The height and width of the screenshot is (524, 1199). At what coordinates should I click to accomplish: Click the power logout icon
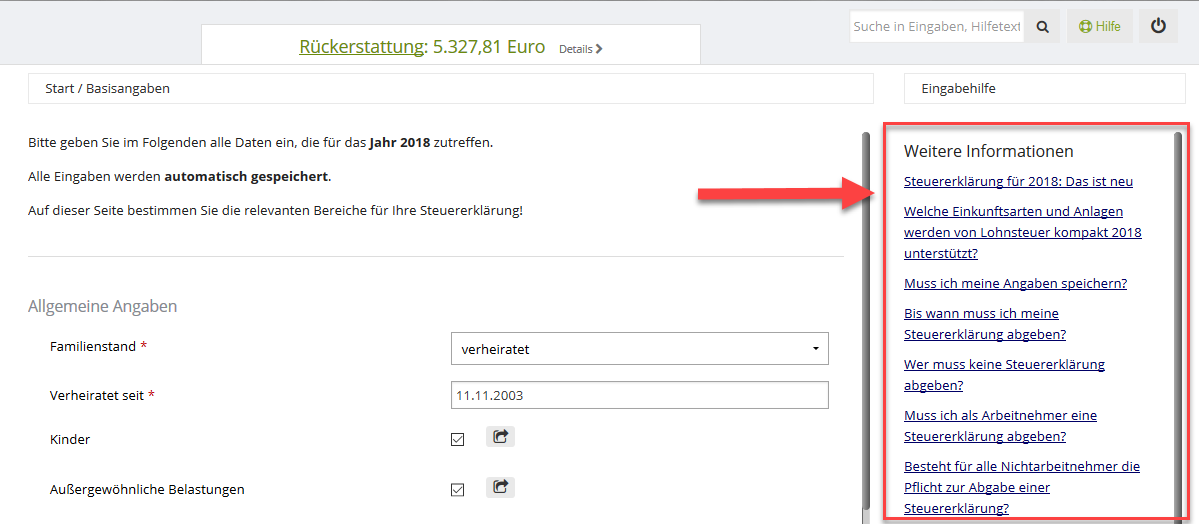coord(1158,27)
